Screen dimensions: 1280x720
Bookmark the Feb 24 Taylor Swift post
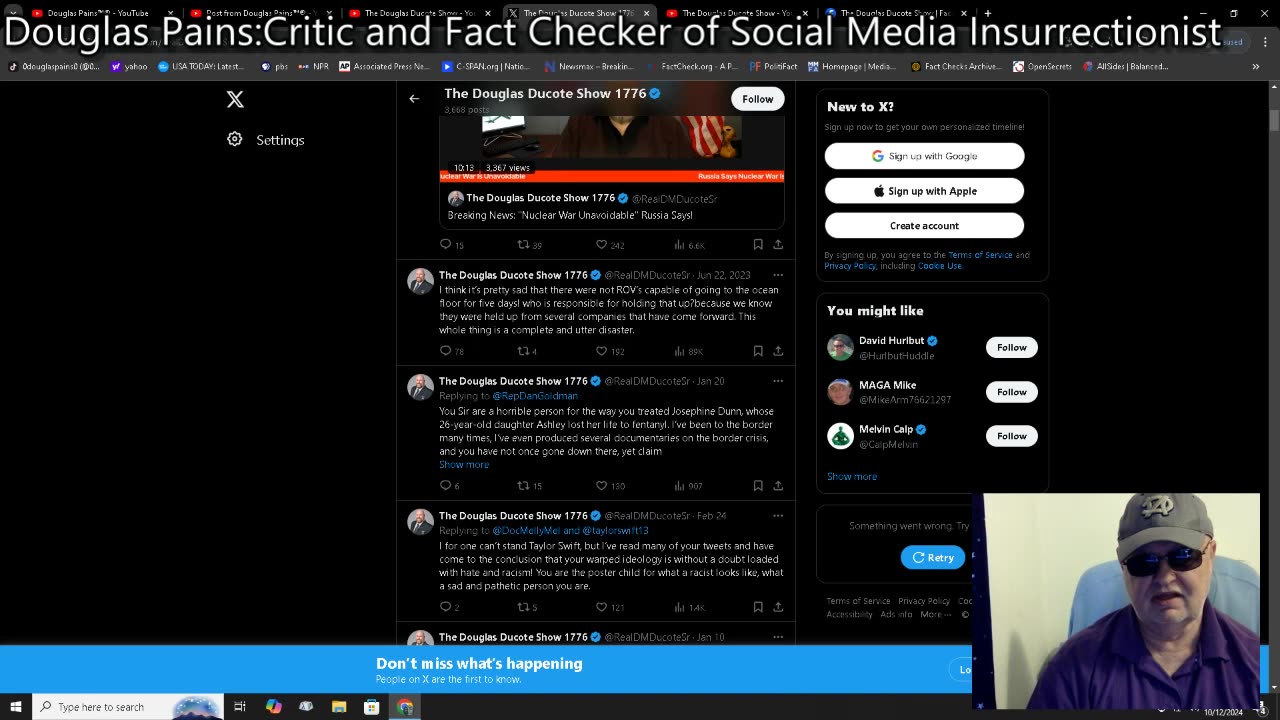(x=758, y=607)
